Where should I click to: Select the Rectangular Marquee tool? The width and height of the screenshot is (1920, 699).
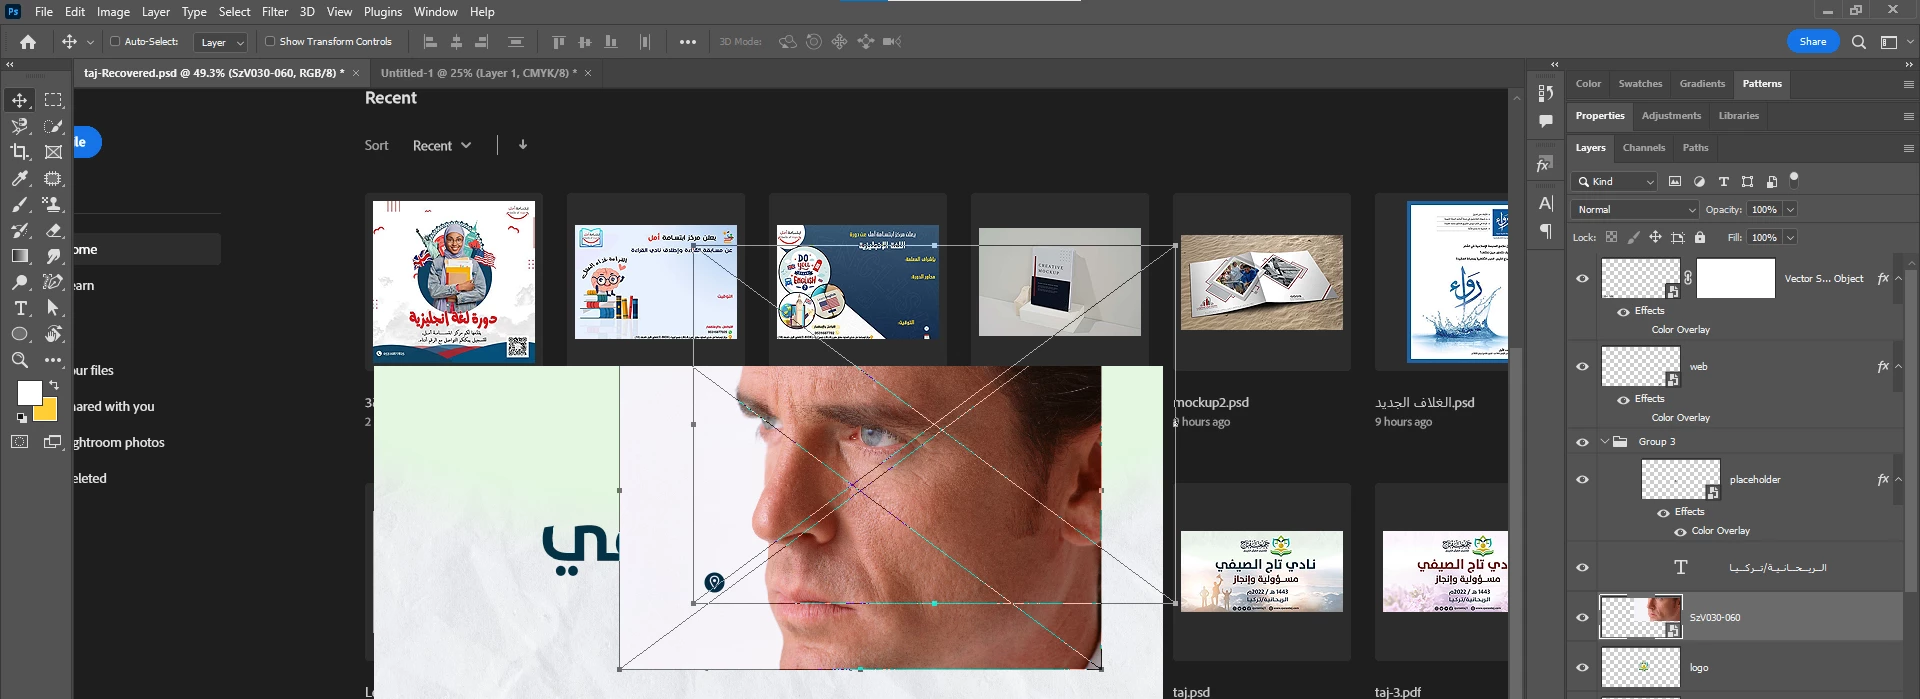(53, 100)
